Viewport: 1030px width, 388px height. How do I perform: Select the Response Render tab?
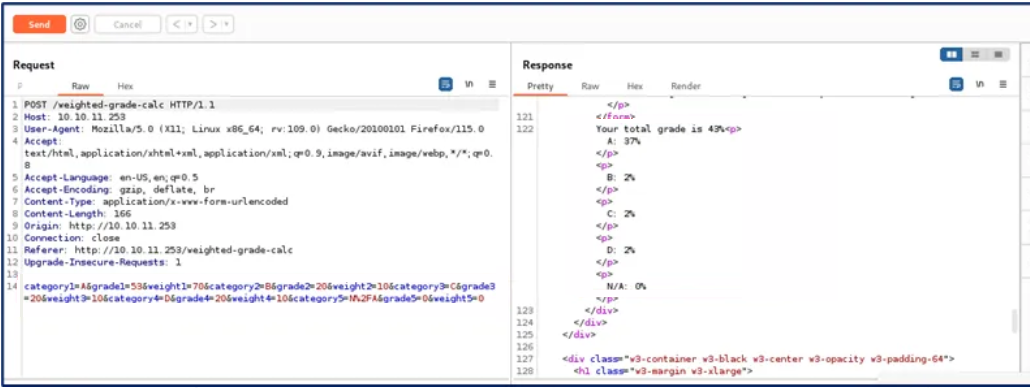[x=686, y=86]
